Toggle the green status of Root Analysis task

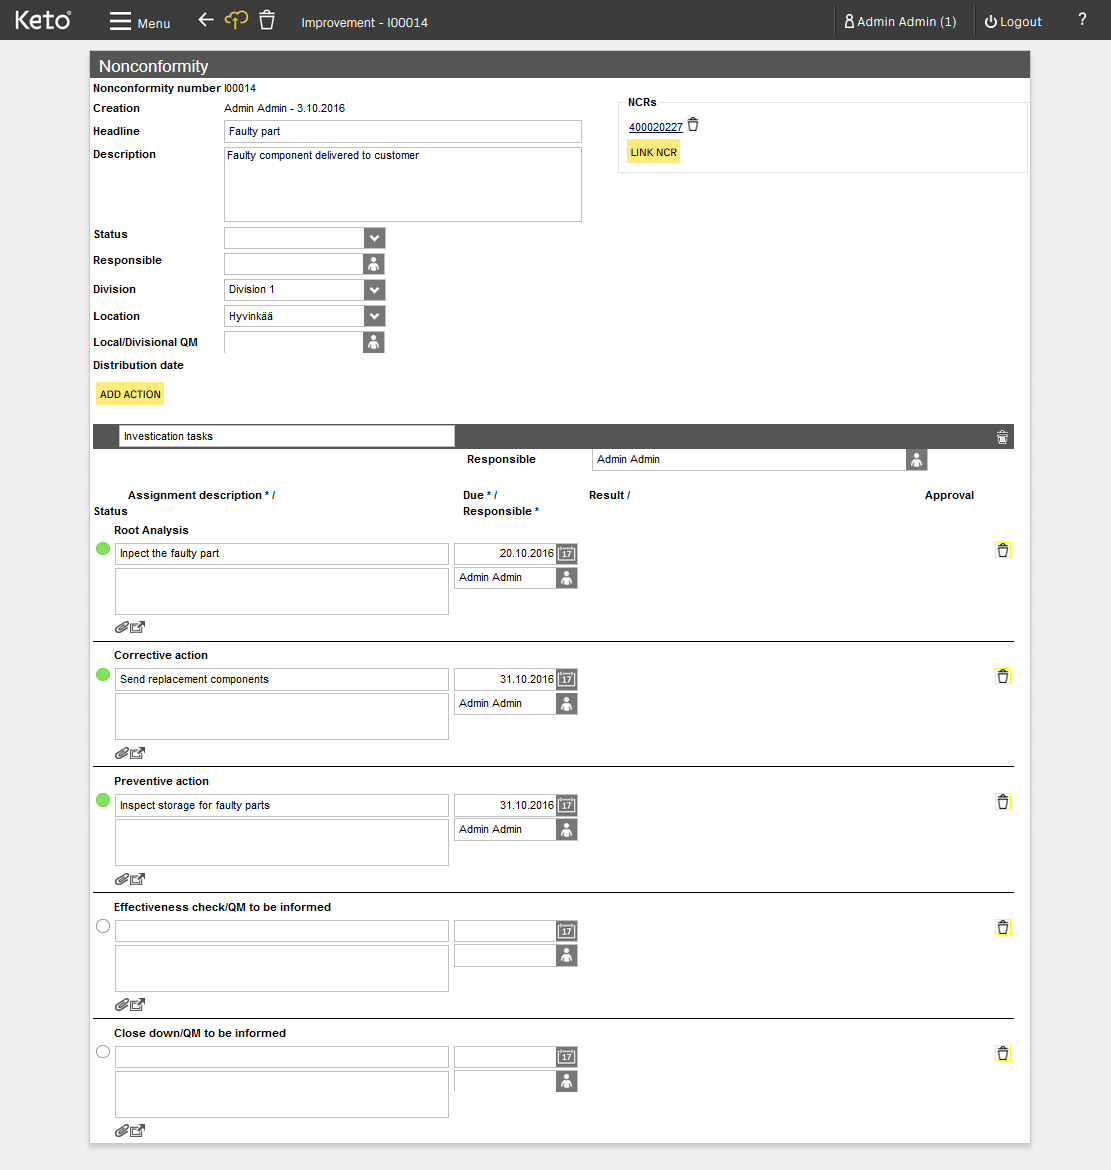click(x=103, y=549)
